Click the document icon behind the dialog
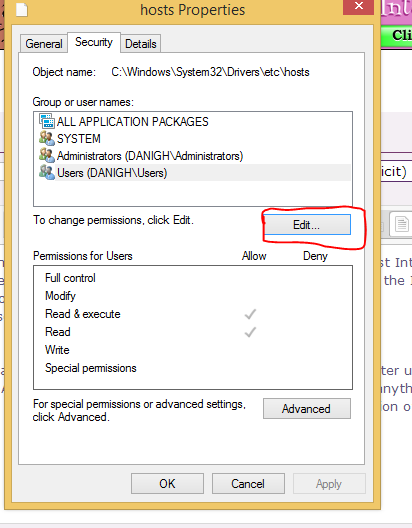Viewport: 412px width, 528px height. click(402, 224)
